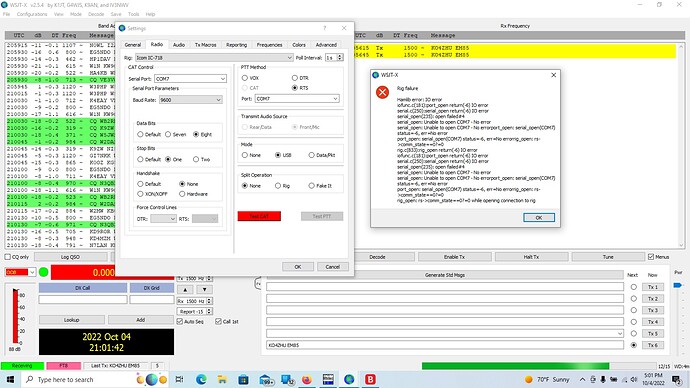This screenshot has height=388, width=690.
Task: Switch to the Tx Macros tab
Action: tap(206, 45)
